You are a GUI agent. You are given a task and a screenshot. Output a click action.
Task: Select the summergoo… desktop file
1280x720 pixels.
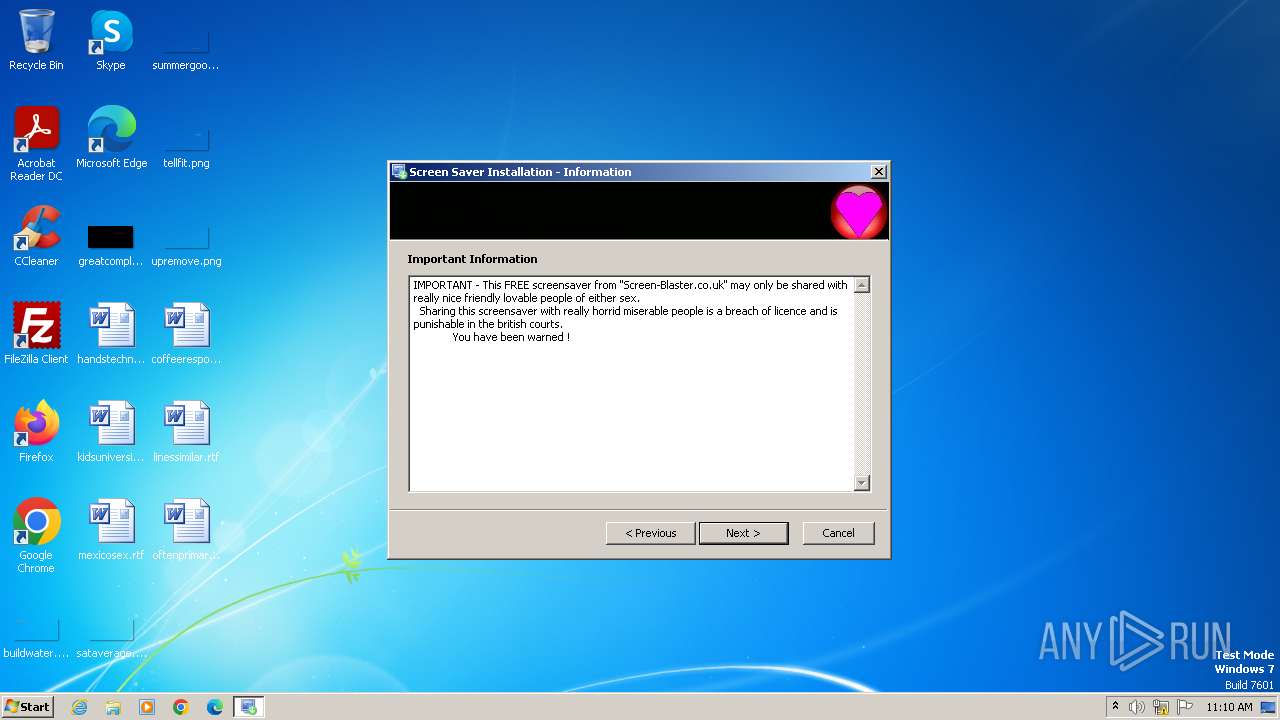(x=186, y=49)
